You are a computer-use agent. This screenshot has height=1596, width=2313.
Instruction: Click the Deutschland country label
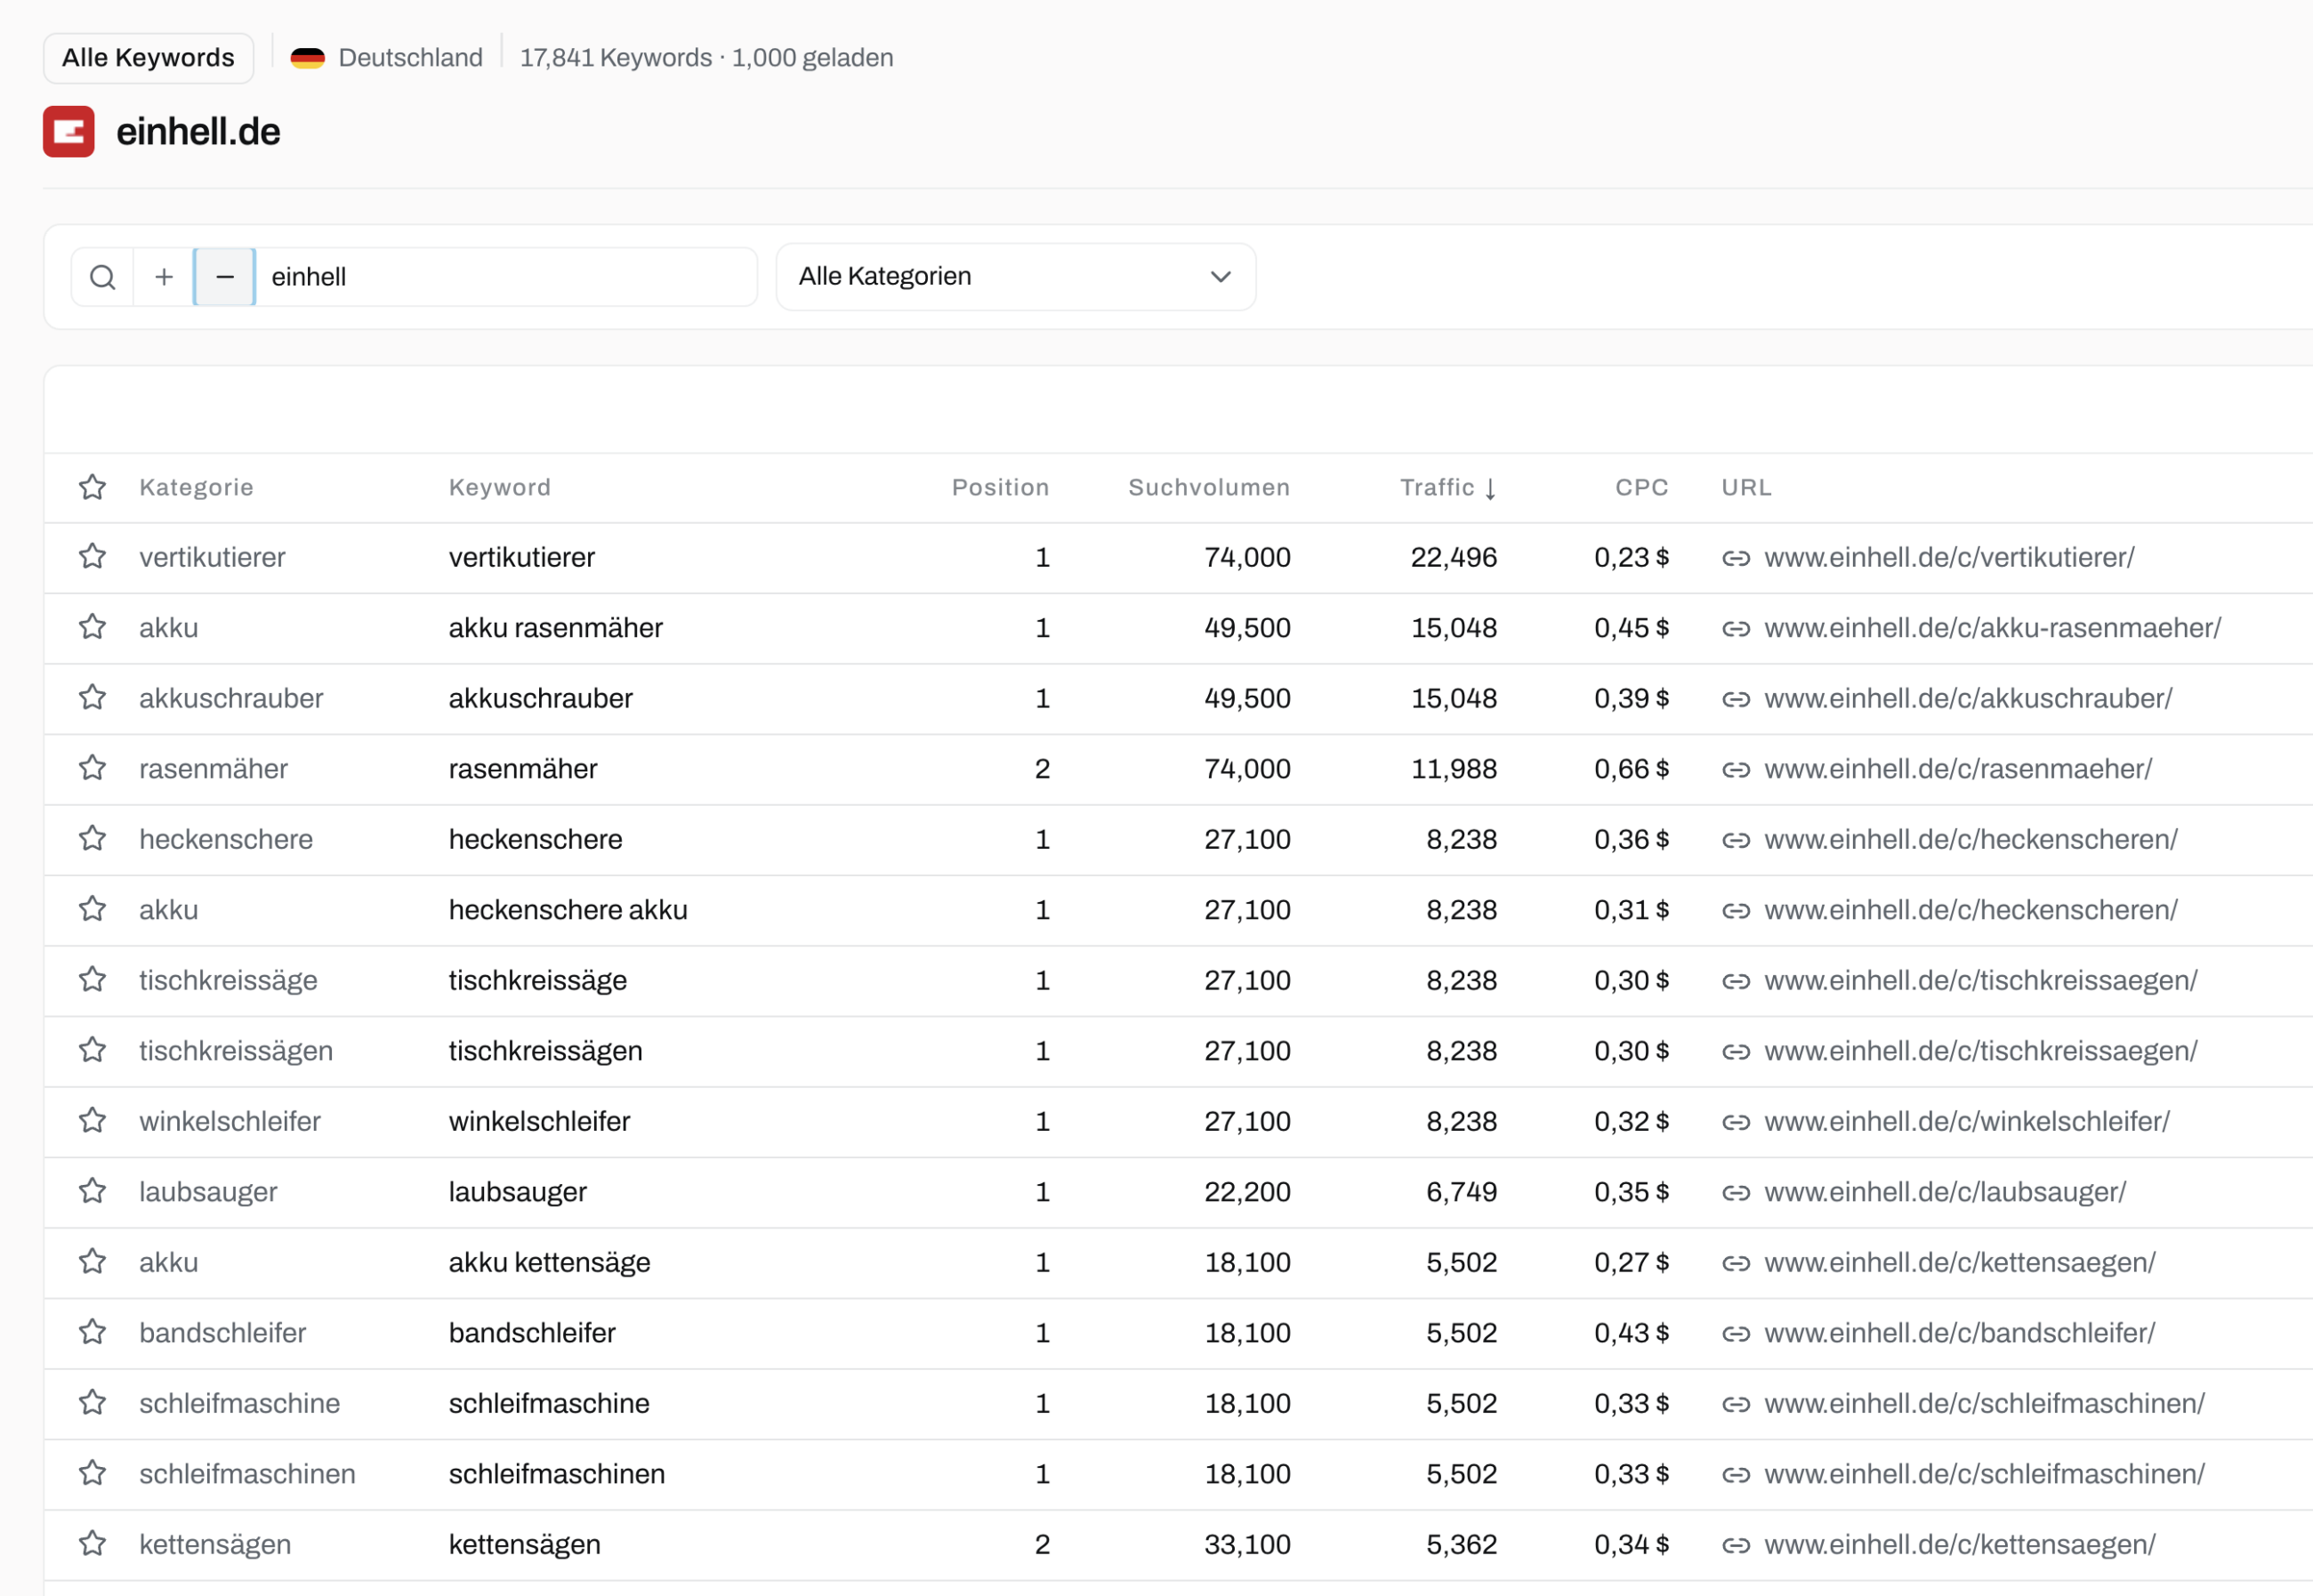point(410,58)
